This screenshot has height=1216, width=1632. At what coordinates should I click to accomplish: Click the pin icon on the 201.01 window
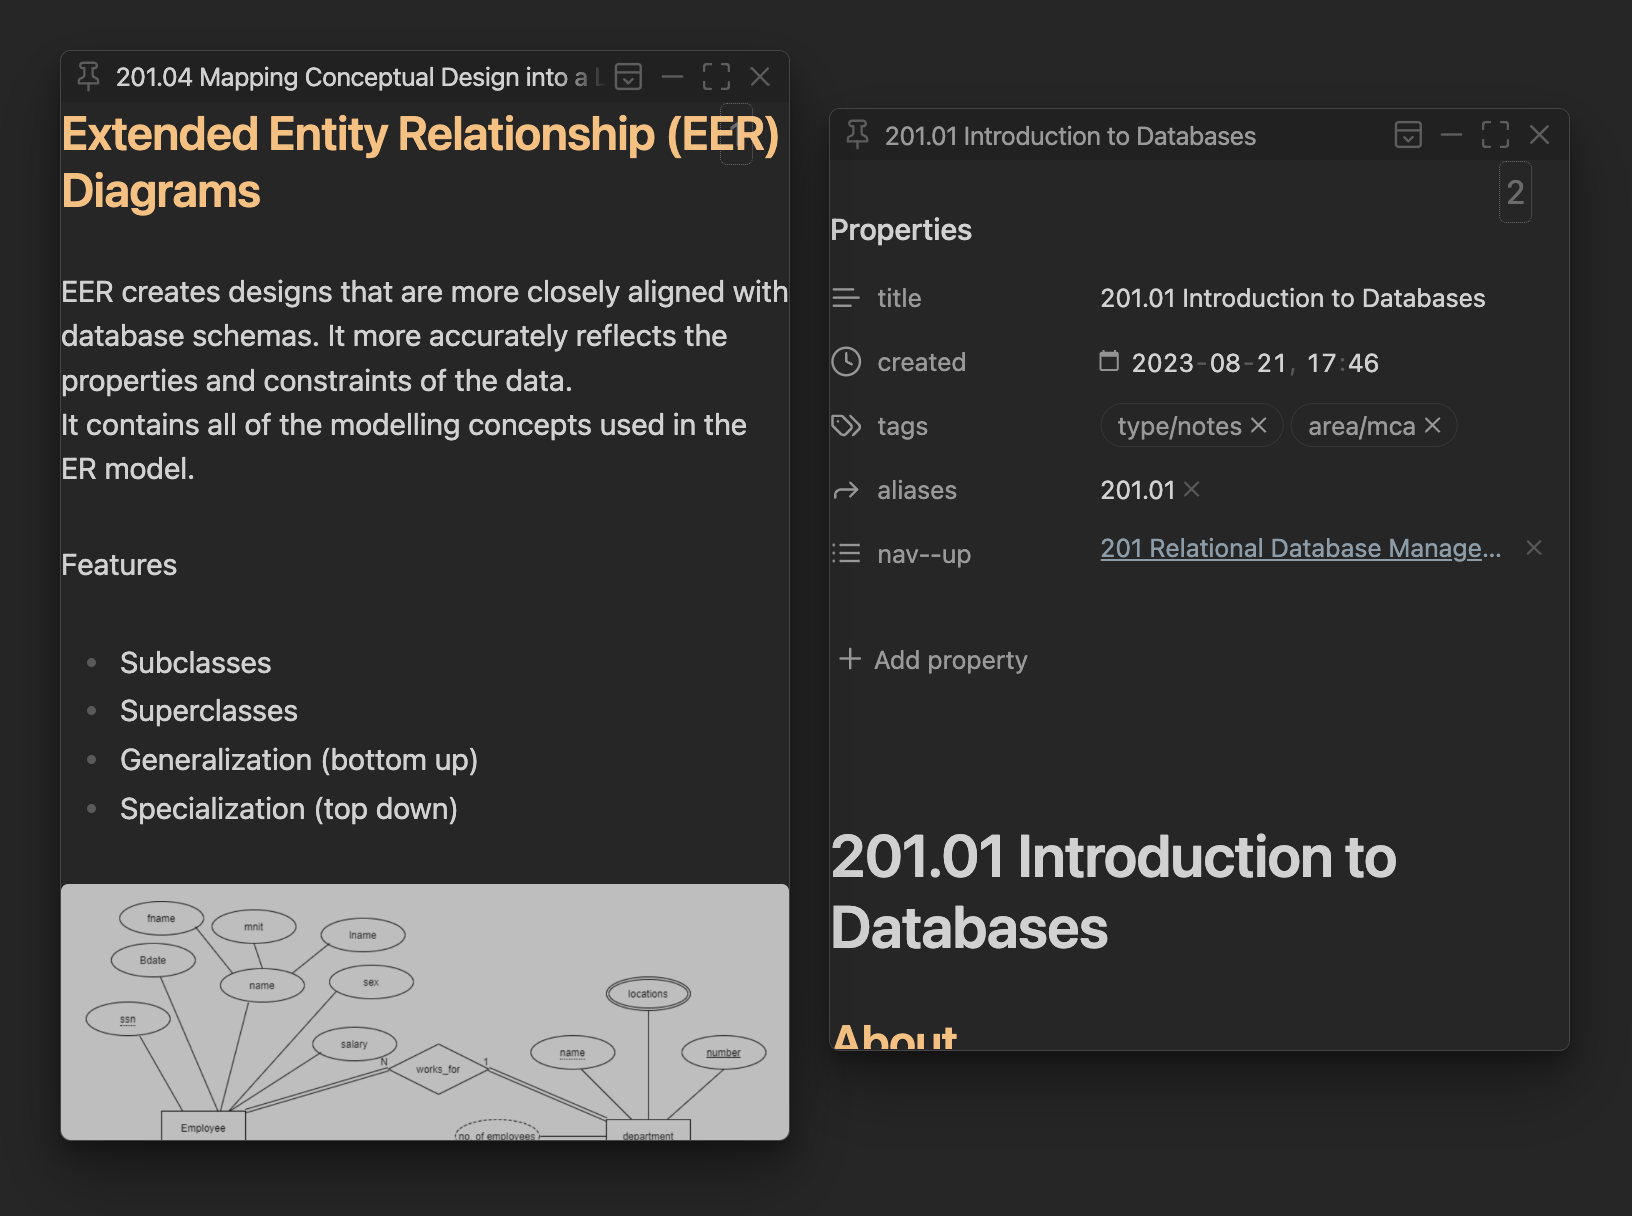857,135
